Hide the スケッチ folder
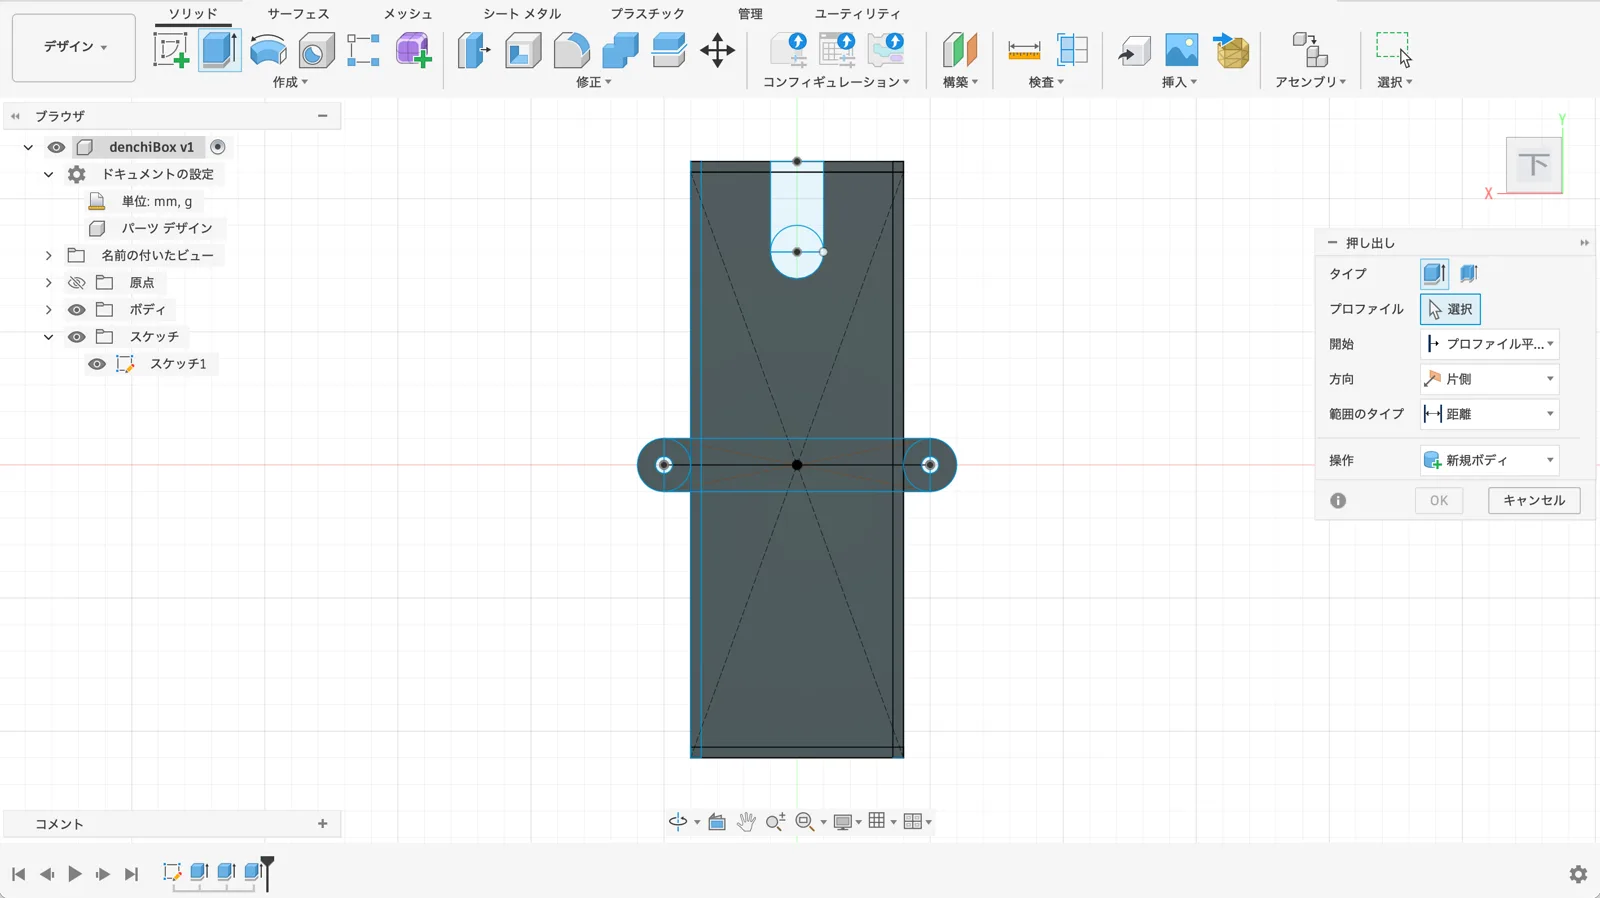 76,337
